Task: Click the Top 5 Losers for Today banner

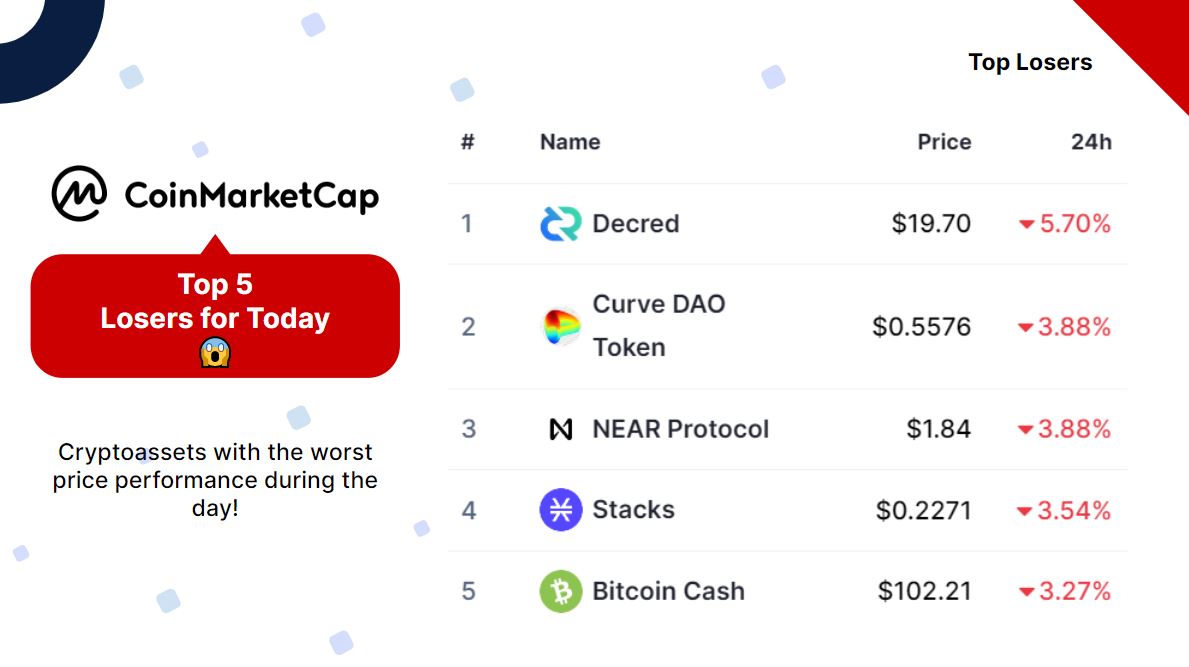Action: (x=215, y=302)
